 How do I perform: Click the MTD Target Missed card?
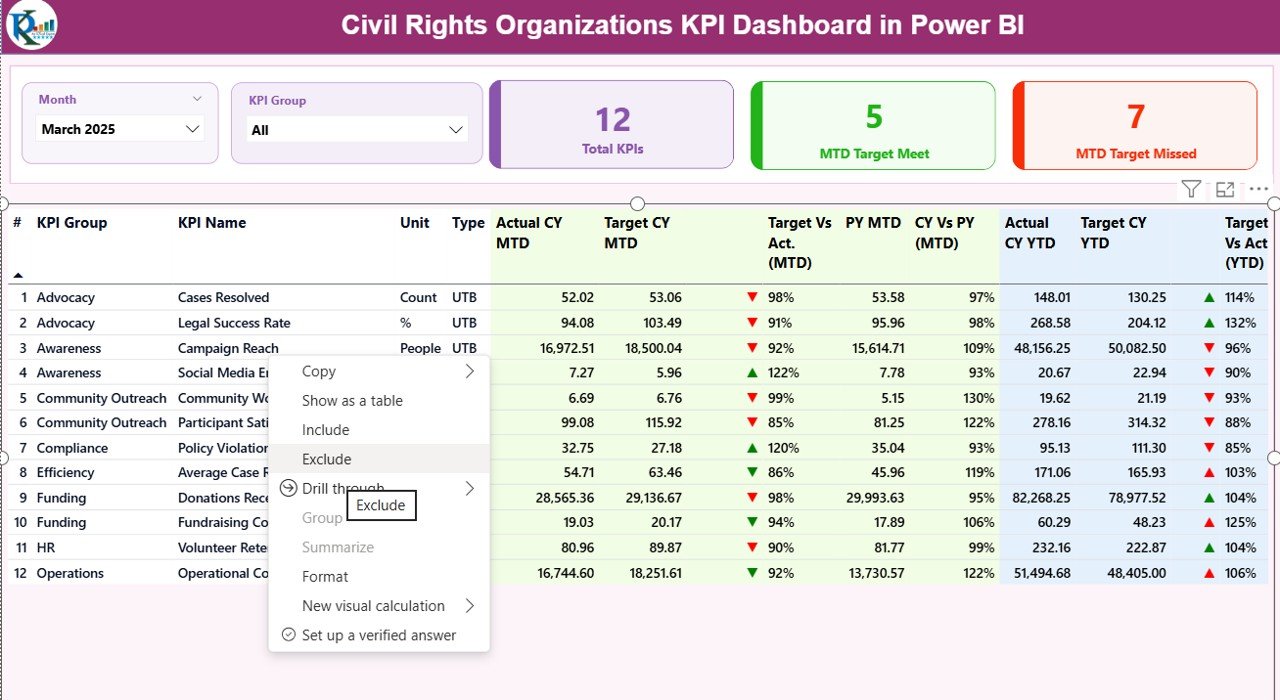tap(1135, 126)
